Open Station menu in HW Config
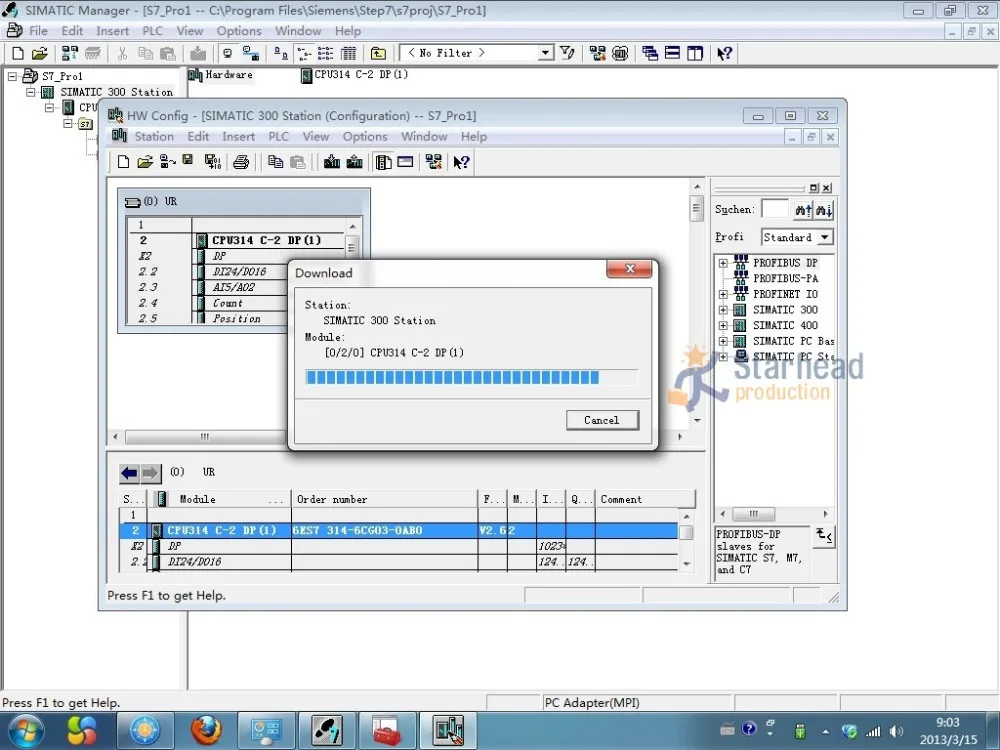Viewport: 1000px width, 750px height. click(x=154, y=136)
